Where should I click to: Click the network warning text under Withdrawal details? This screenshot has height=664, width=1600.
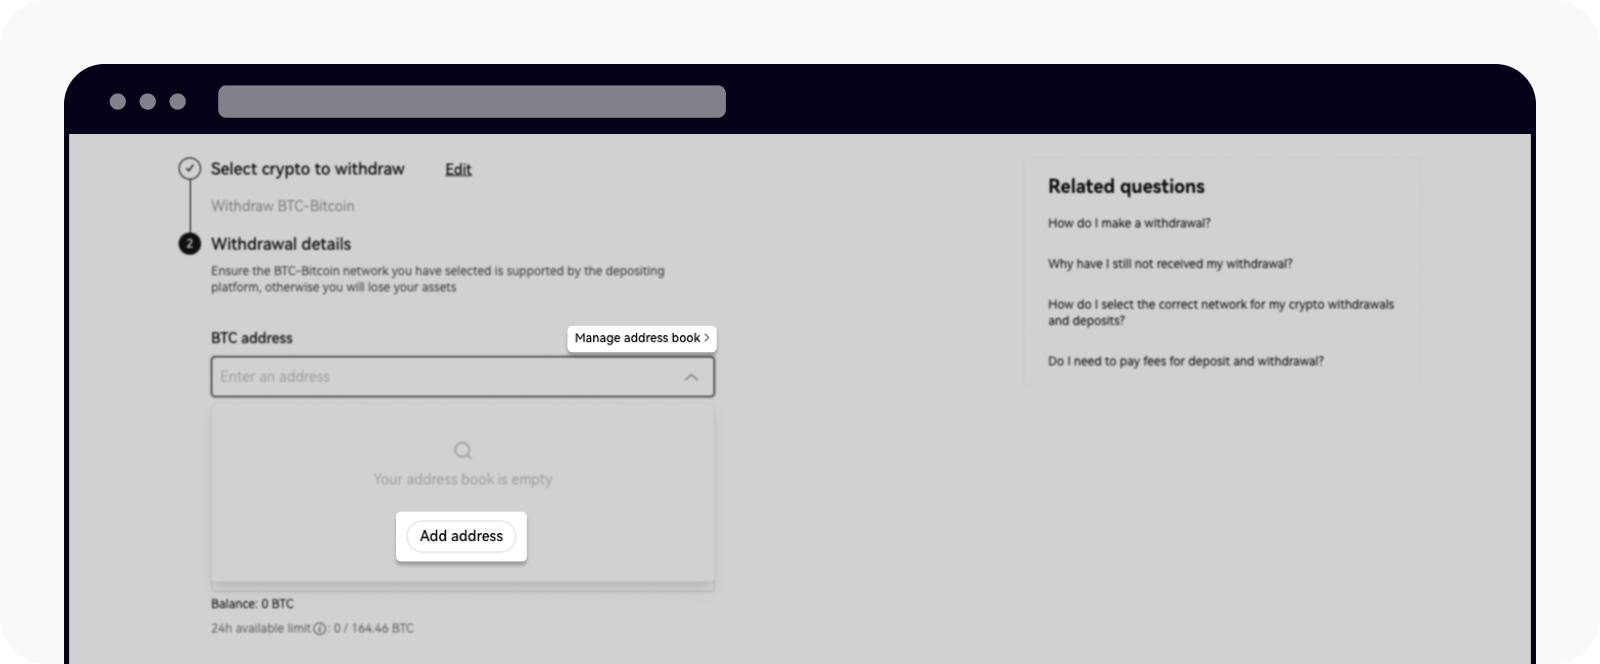coord(437,279)
